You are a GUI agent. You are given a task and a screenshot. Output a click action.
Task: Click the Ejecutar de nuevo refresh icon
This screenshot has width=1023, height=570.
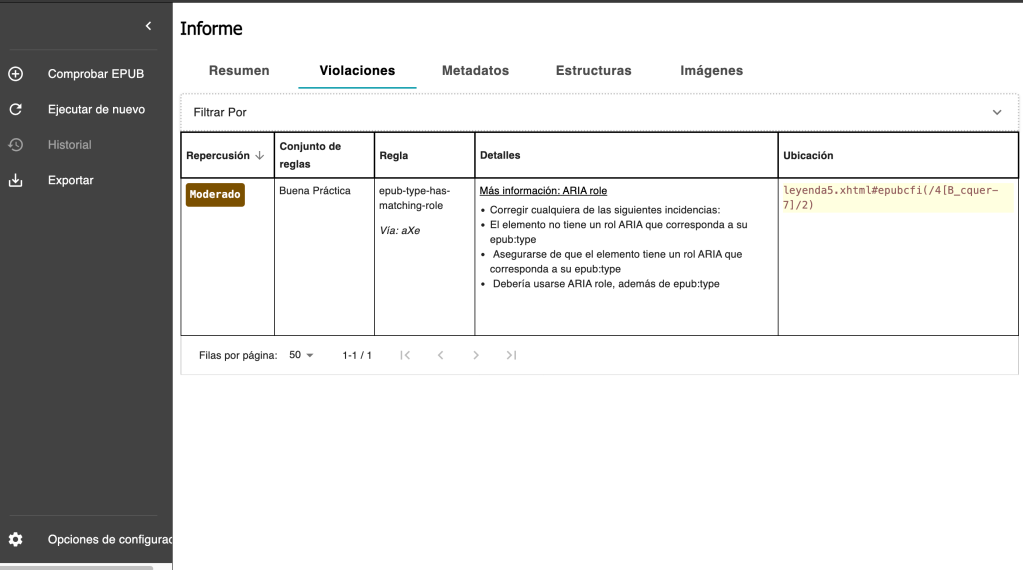pyautogui.click(x=16, y=109)
